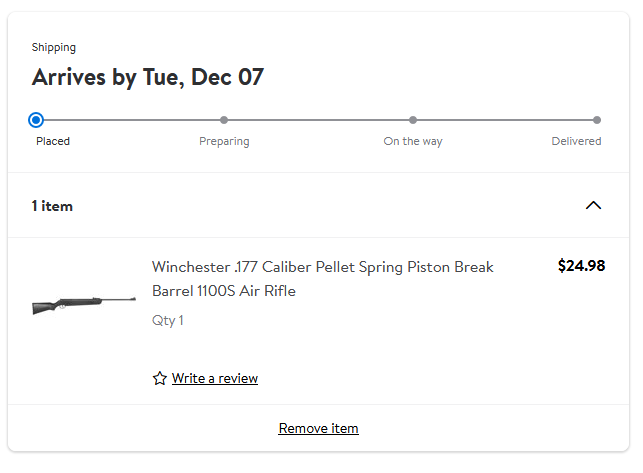This screenshot has height=473, width=643.
Task: Click the Placed status label
Action: click(53, 141)
